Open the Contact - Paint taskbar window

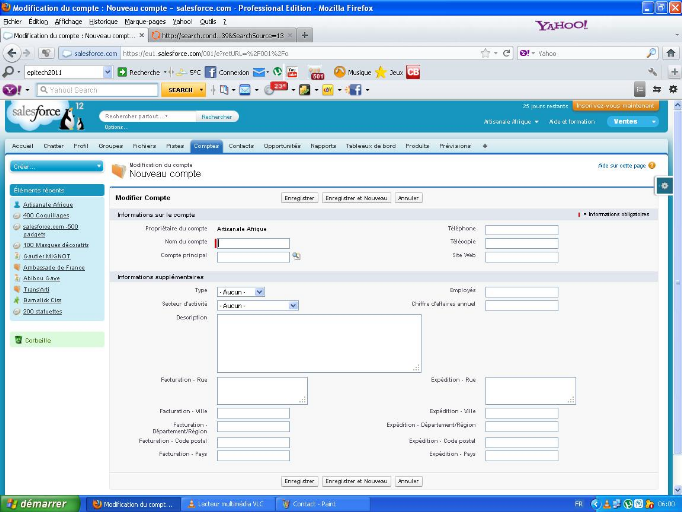(323, 504)
